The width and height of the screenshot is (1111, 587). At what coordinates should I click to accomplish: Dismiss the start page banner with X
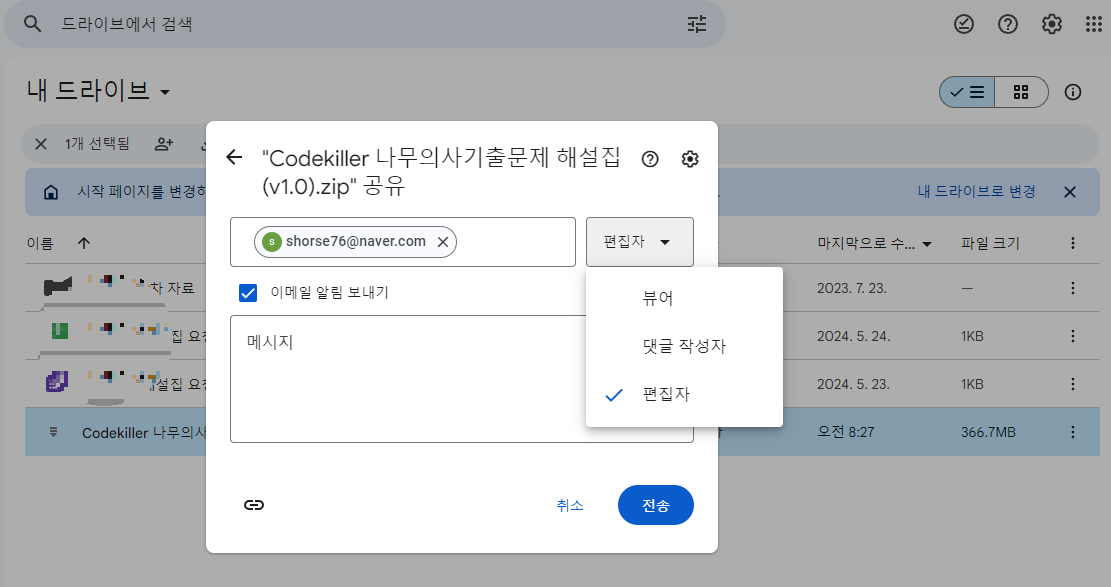click(x=1070, y=192)
